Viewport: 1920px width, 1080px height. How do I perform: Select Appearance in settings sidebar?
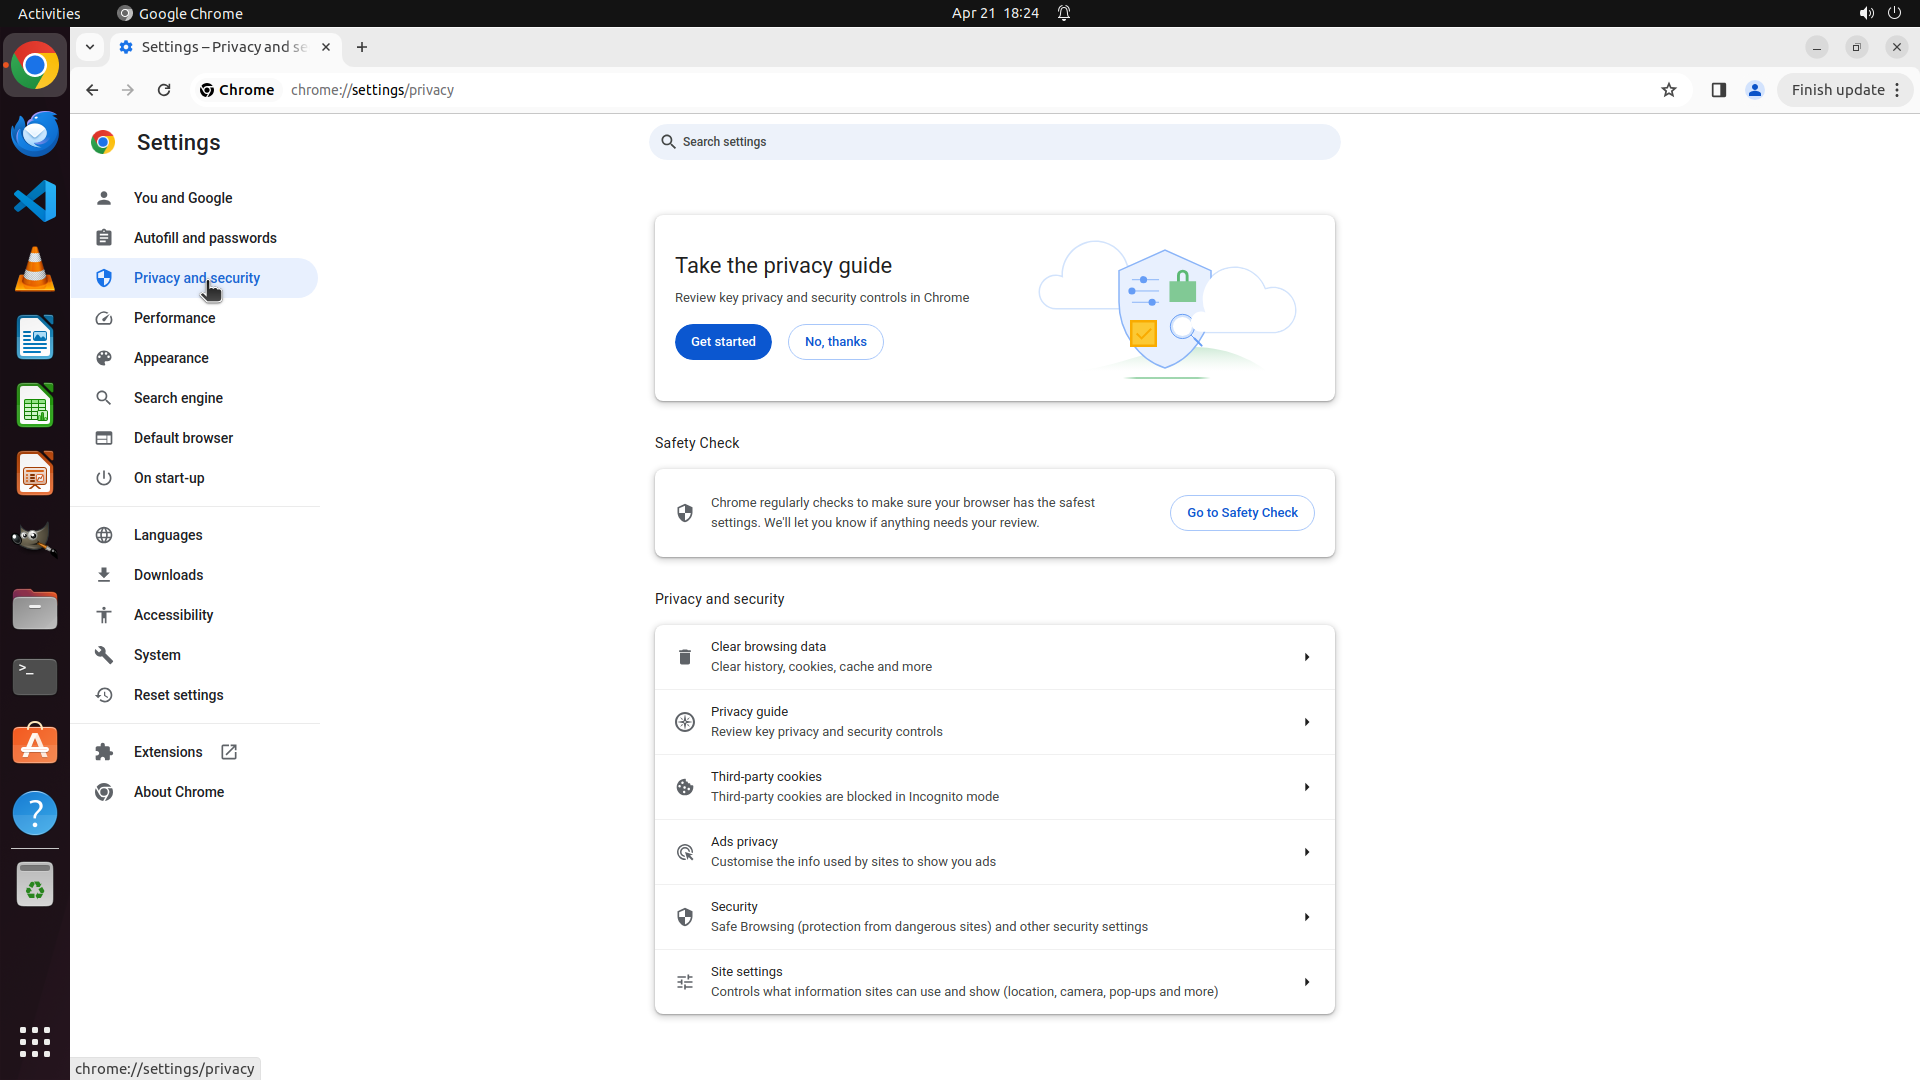[x=171, y=358]
